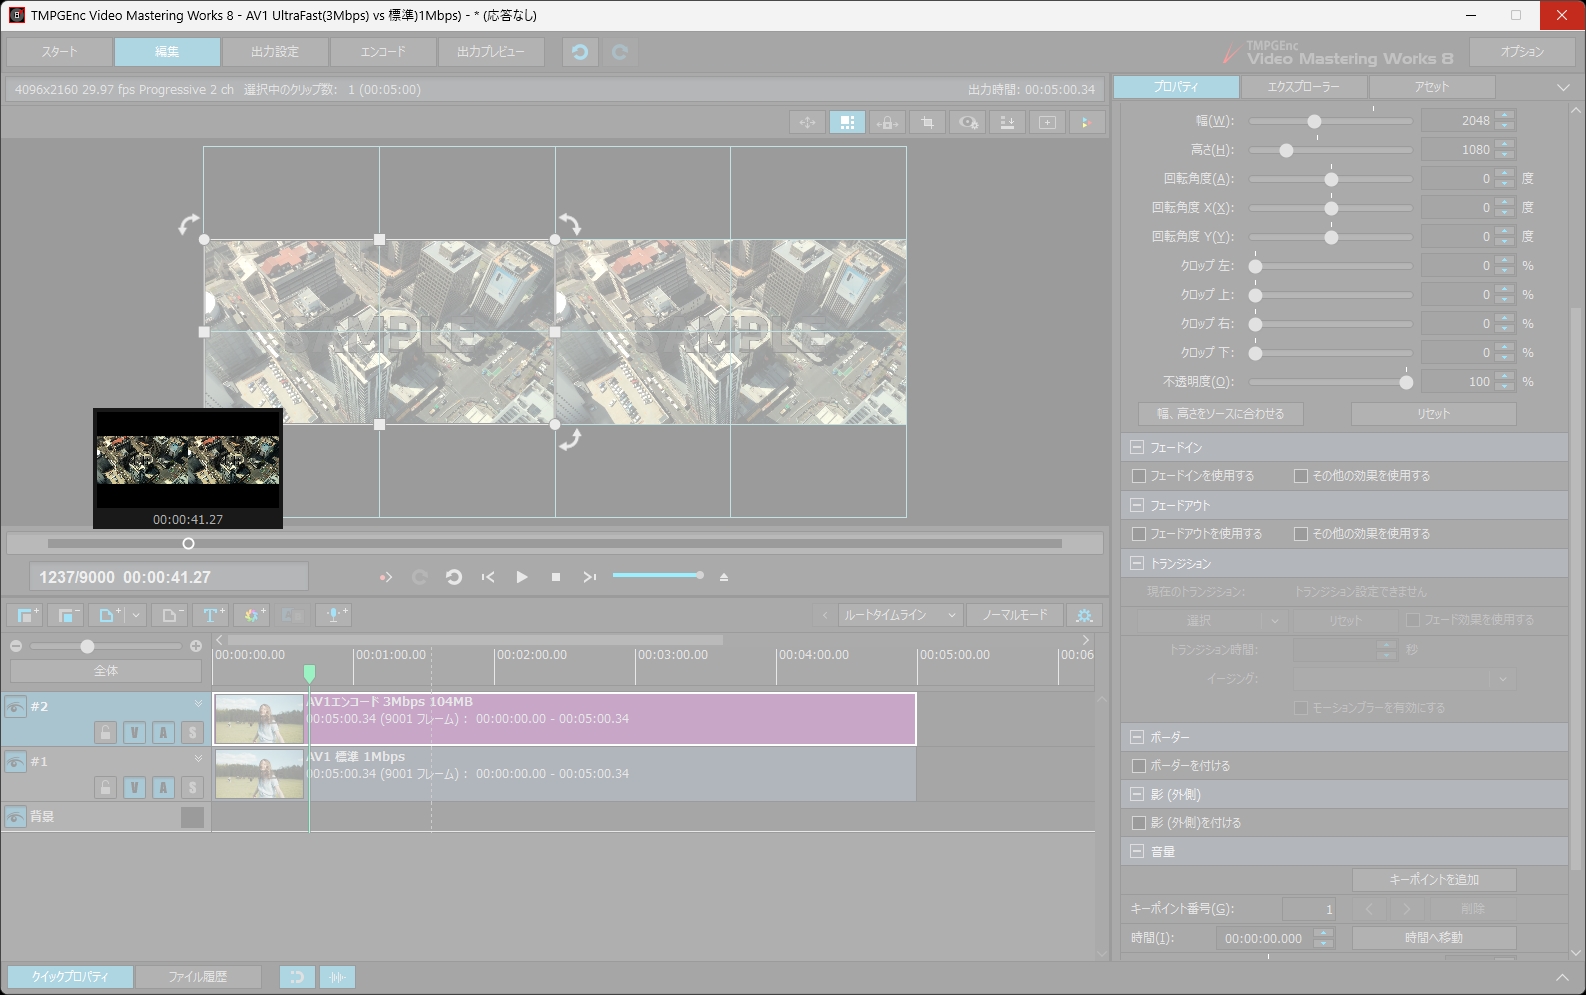
Task: Collapse the ボーダー section
Action: click(1137, 737)
